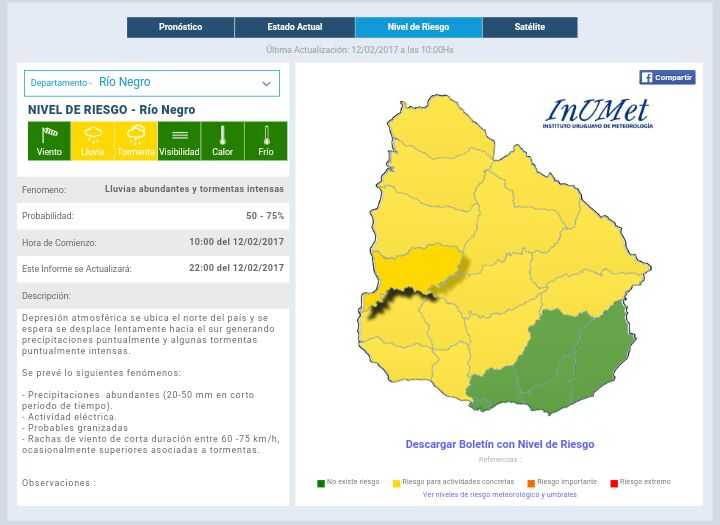Open the Departamento dropdown list
This screenshot has width=720, height=525.
150,83
